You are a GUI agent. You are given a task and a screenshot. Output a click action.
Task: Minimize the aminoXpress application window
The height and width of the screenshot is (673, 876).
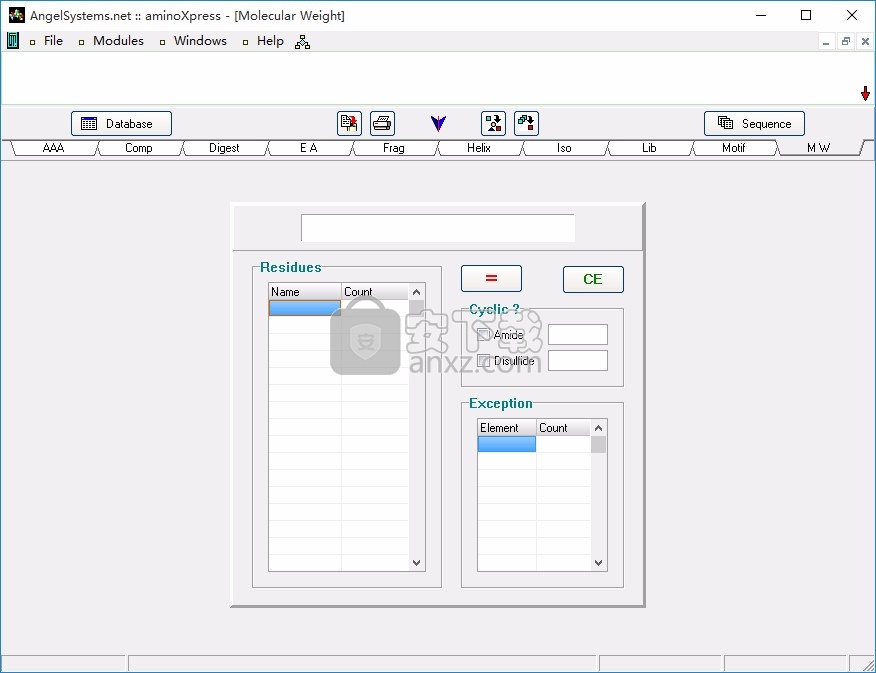[761, 15]
